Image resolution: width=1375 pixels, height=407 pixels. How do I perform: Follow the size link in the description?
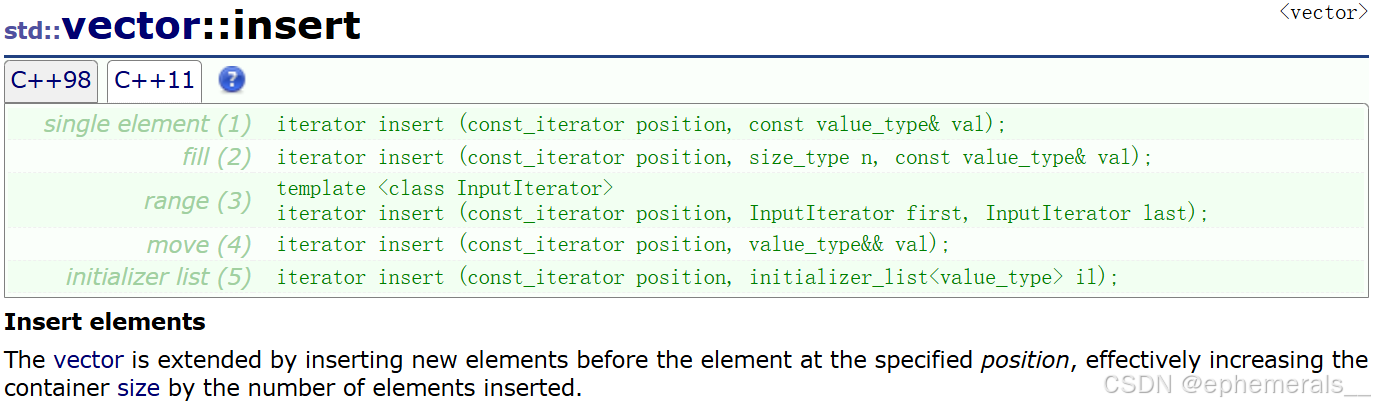click(138, 387)
